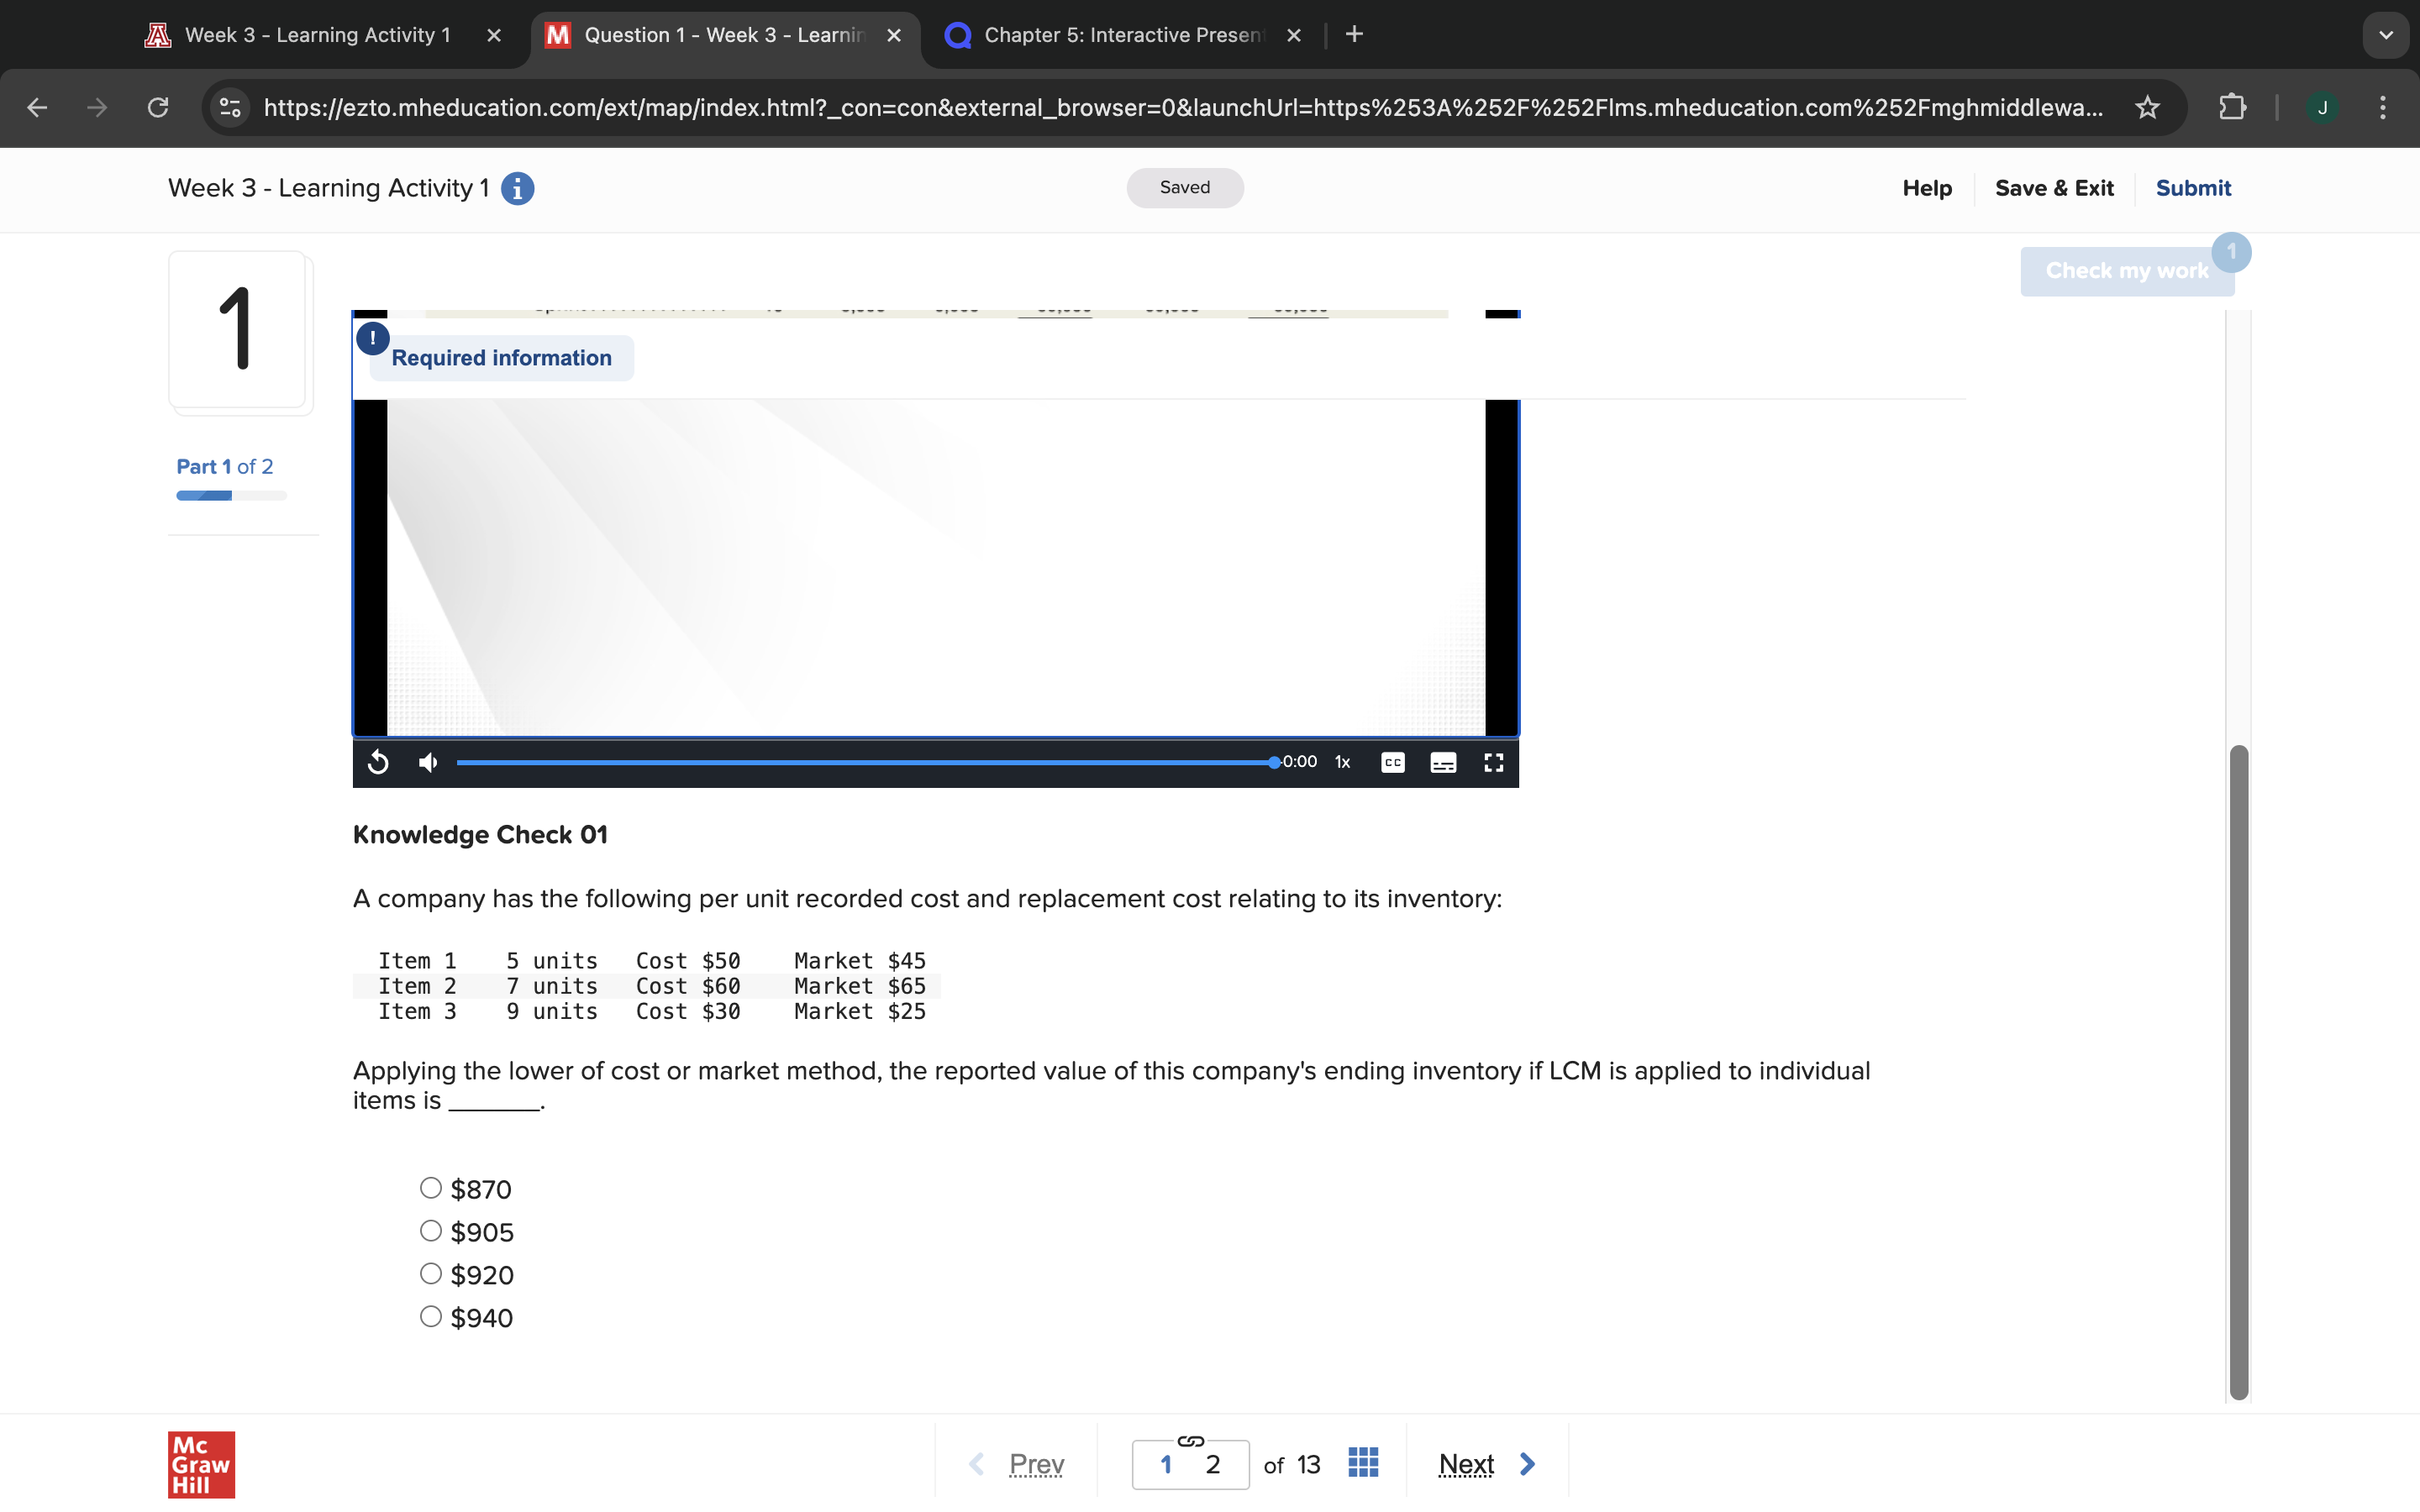This screenshot has height=1512, width=2420.
Task: Select the $870 answer option
Action: [431, 1188]
